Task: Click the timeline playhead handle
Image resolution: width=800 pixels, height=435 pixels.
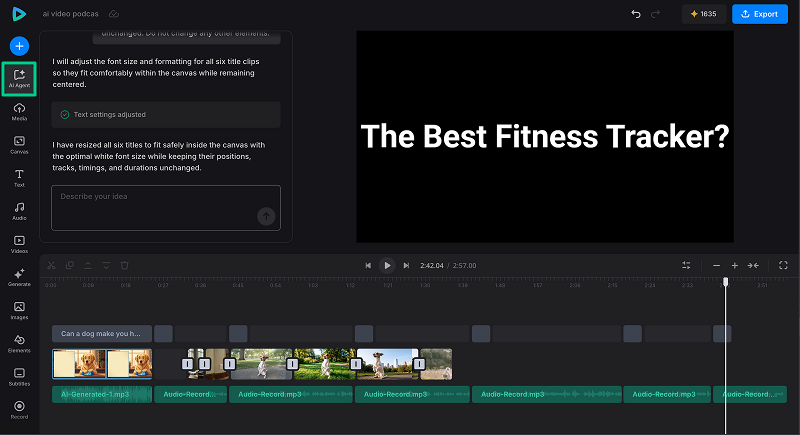Action: pos(726,282)
